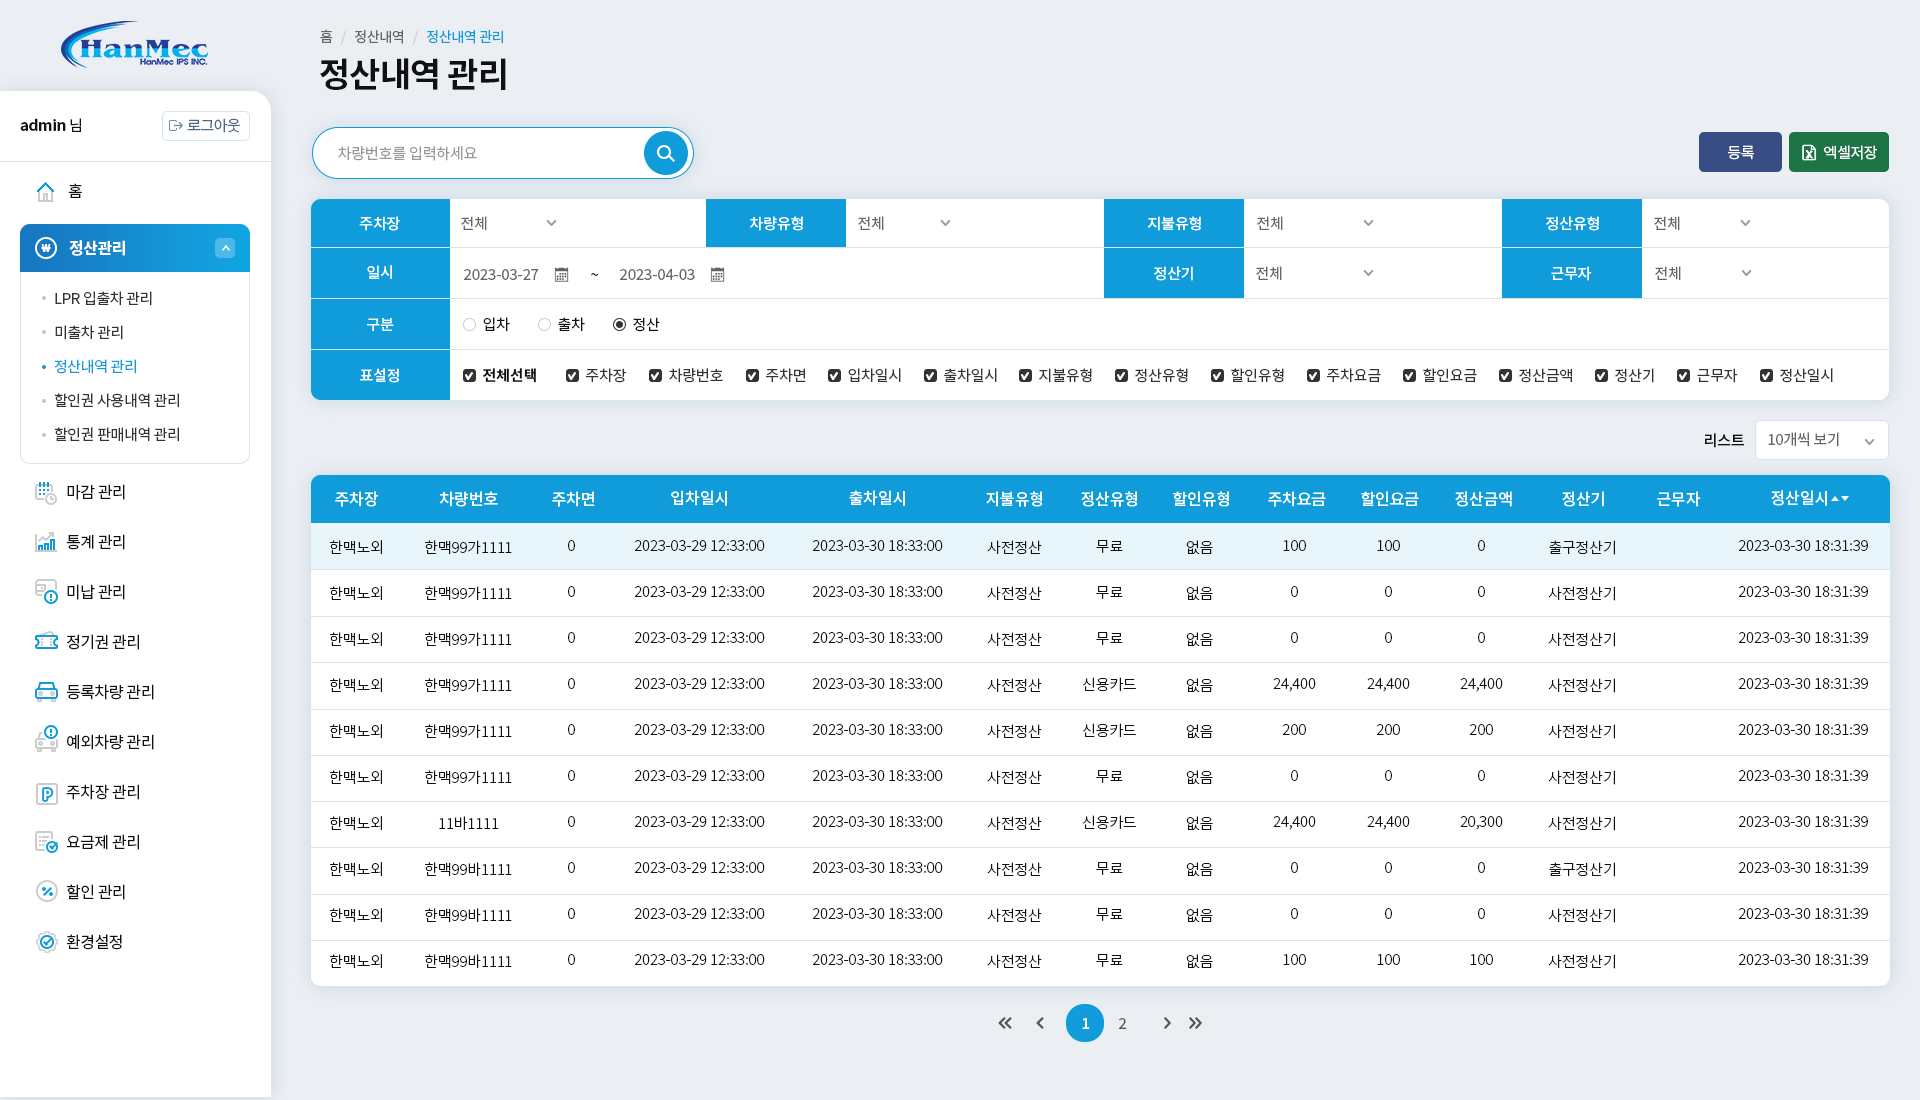
Task: Collapse the 정산관리 sidebar section
Action: [x=224, y=248]
